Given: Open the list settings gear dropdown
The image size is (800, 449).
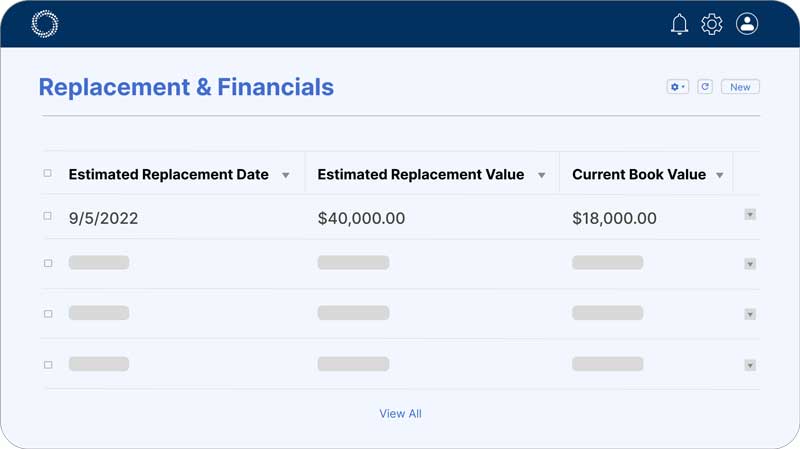Looking at the screenshot, I should click(678, 87).
